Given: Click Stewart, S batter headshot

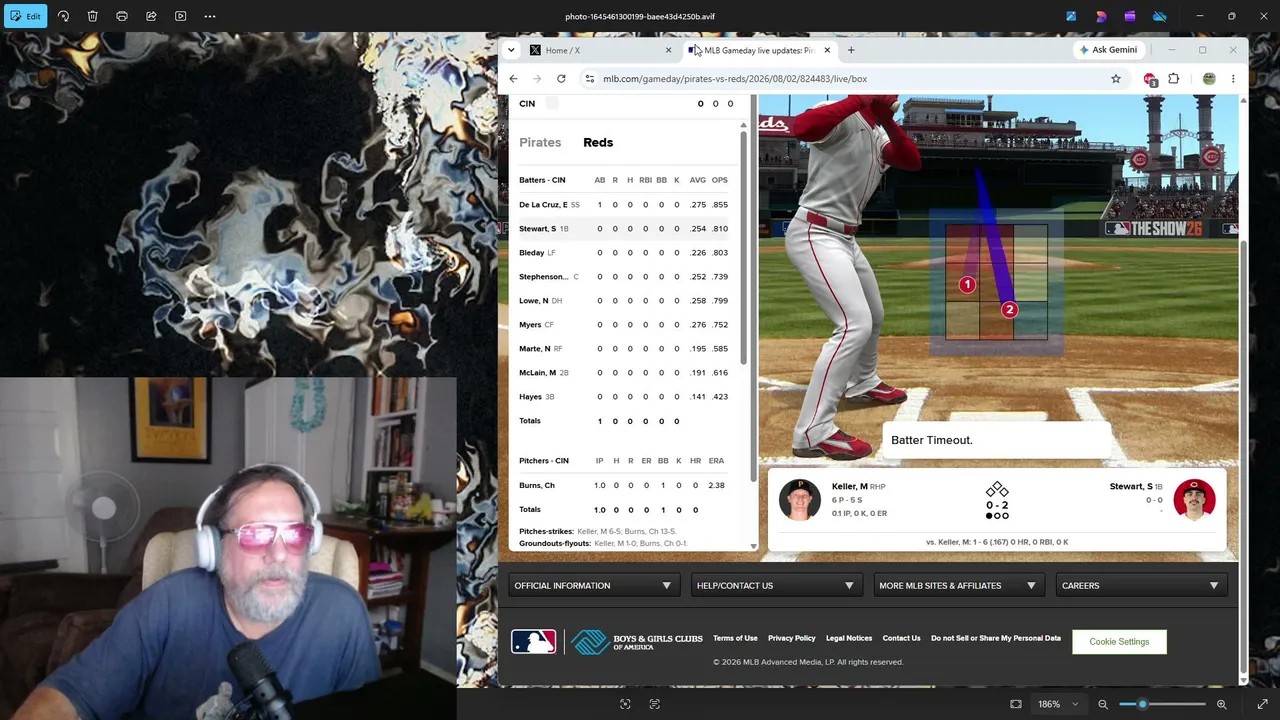Looking at the screenshot, I should [1194, 500].
